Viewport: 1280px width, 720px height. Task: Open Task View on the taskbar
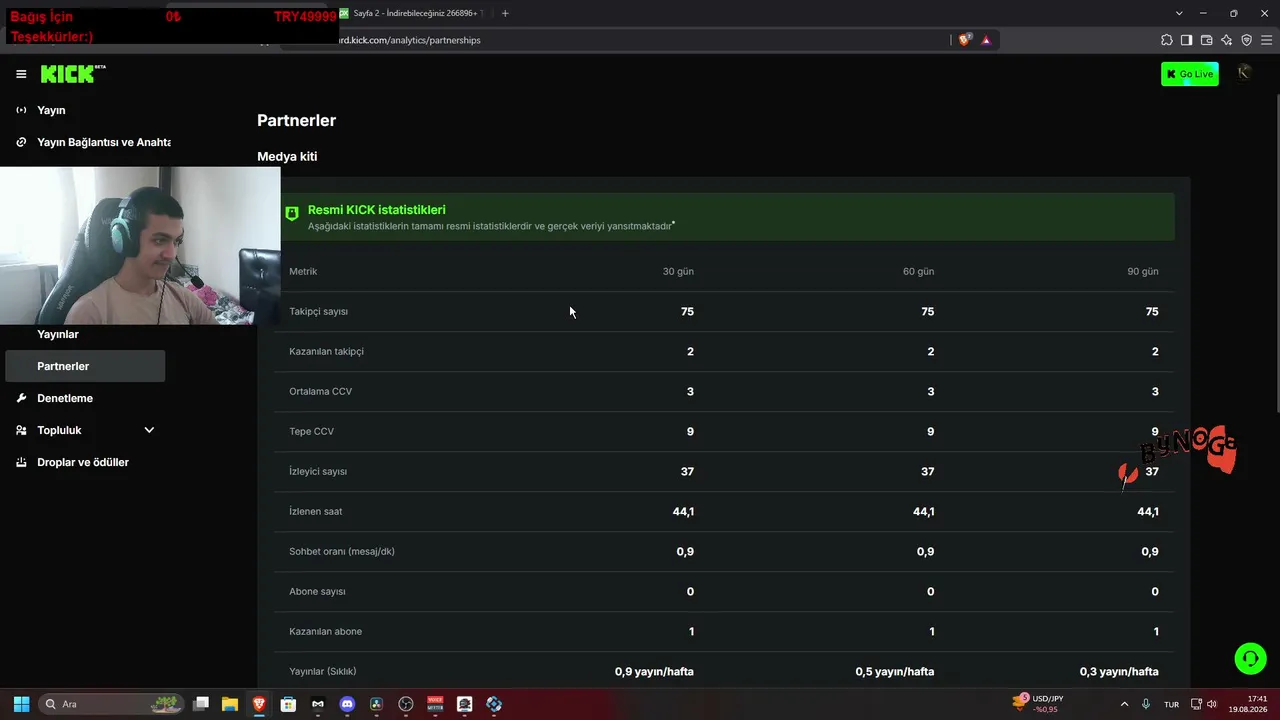[x=201, y=704]
